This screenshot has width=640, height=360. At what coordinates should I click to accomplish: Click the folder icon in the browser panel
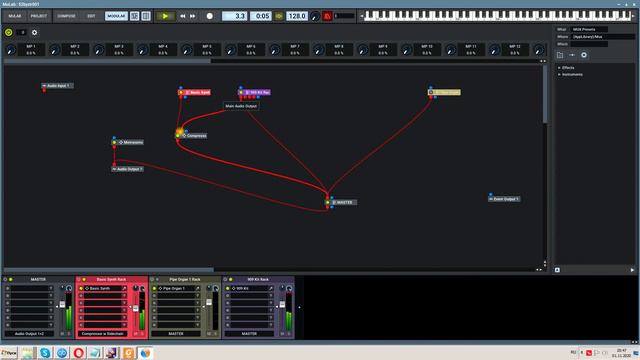pyautogui.click(x=560, y=55)
